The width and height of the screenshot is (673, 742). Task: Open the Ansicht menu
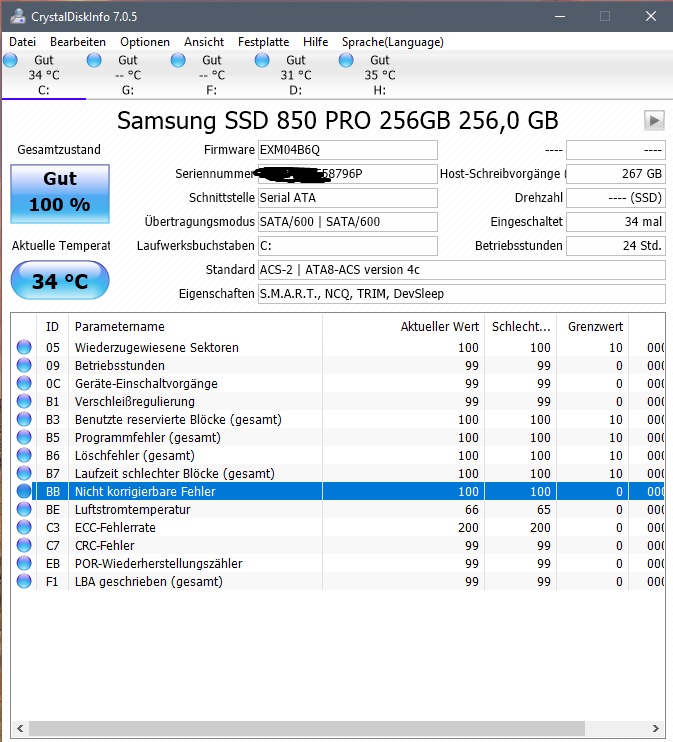point(204,42)
